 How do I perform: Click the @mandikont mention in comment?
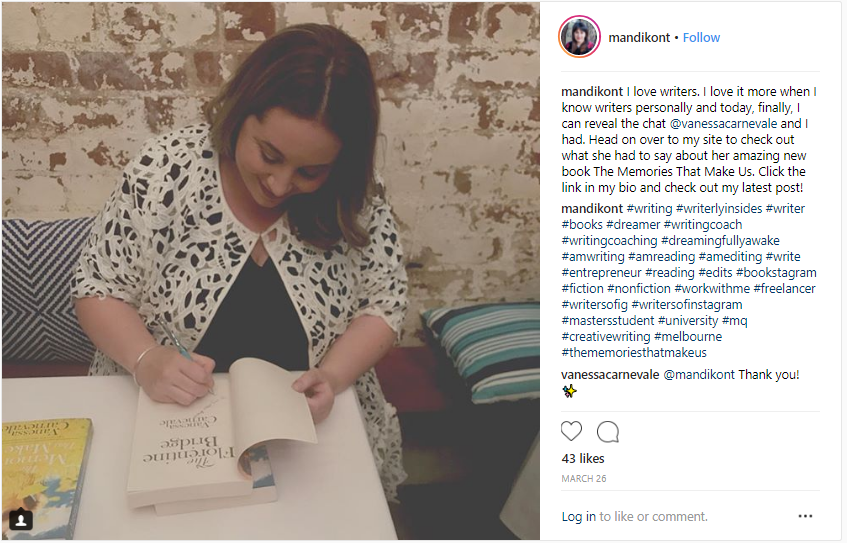pyautogui.click(x=698, y=374)
